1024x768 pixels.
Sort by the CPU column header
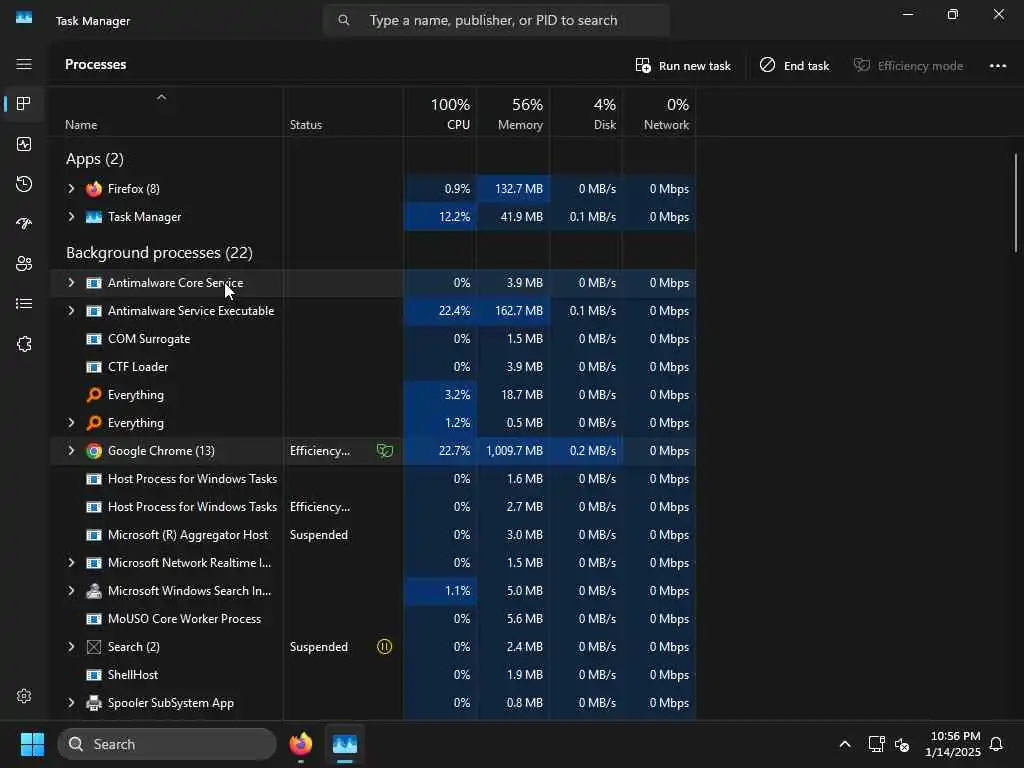click(440, 114)
